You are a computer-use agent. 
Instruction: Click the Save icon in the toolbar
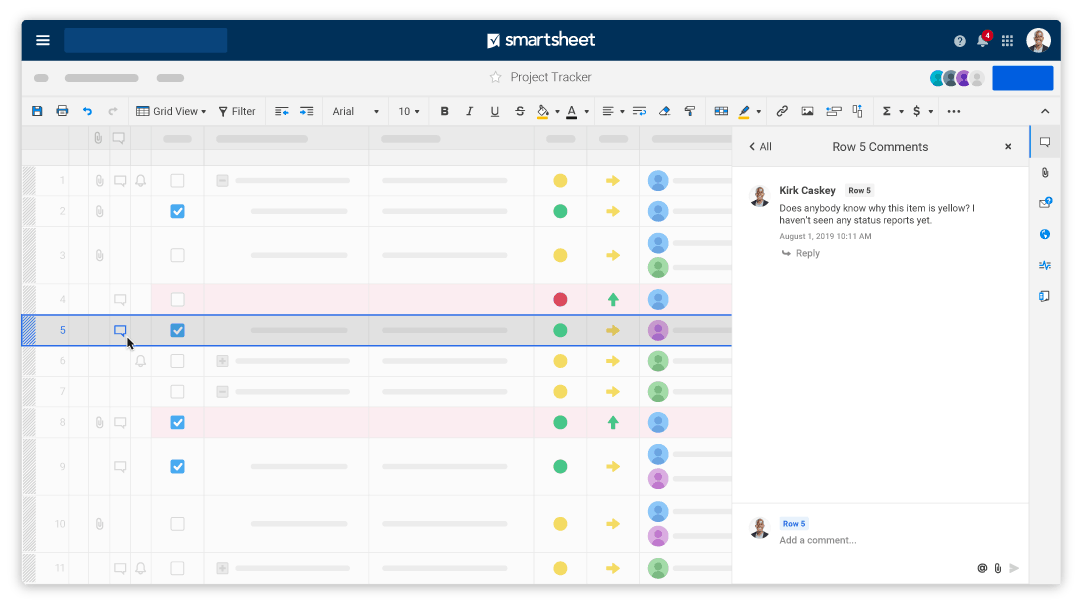[37, 111]
